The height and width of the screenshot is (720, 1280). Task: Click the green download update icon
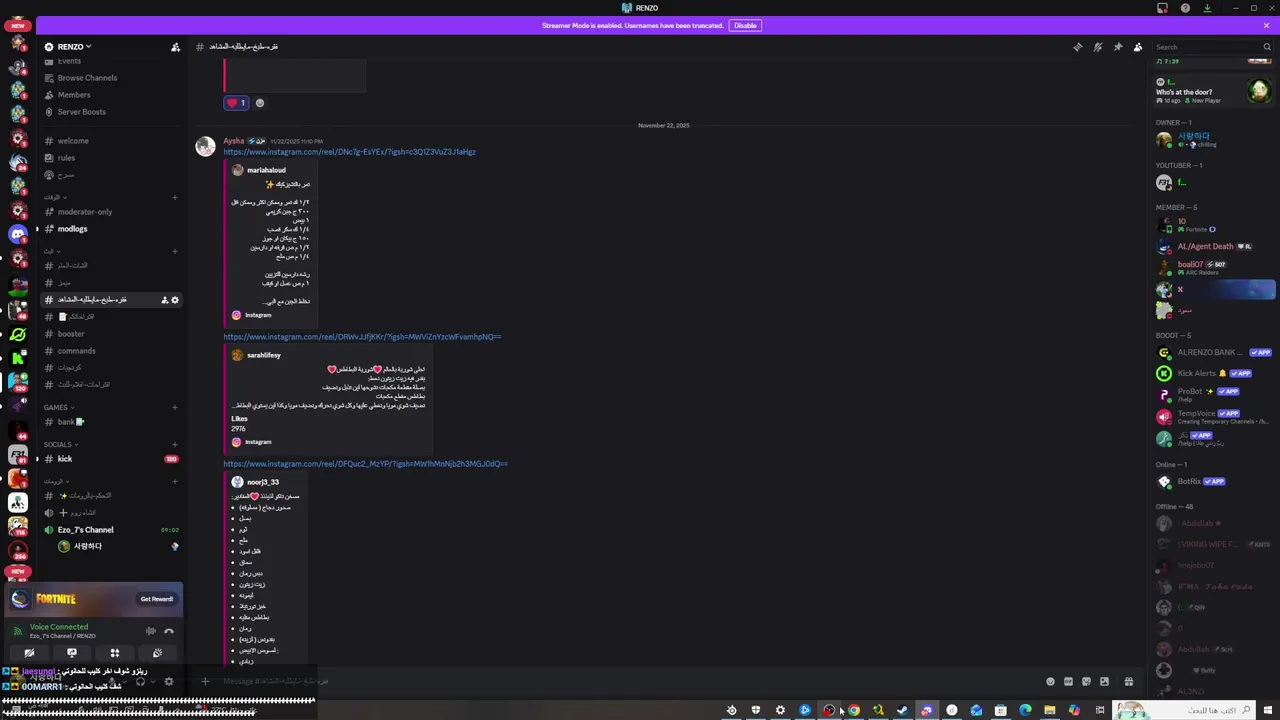click(x=1207, y=8)
